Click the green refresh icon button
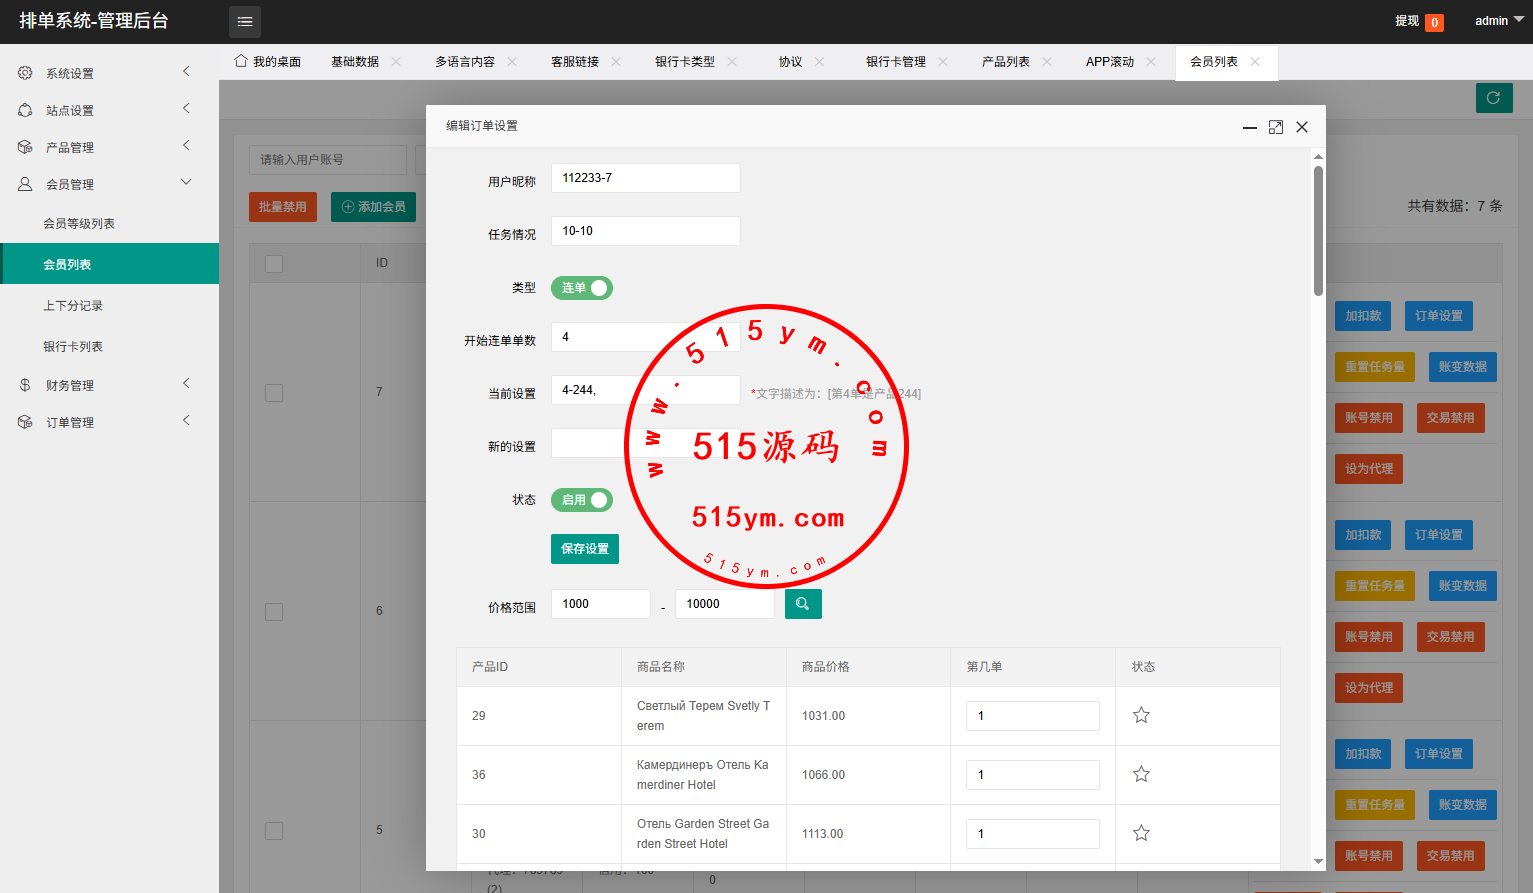The height and width of the screenshot is (893, 1533). (x=1493, y=98)
